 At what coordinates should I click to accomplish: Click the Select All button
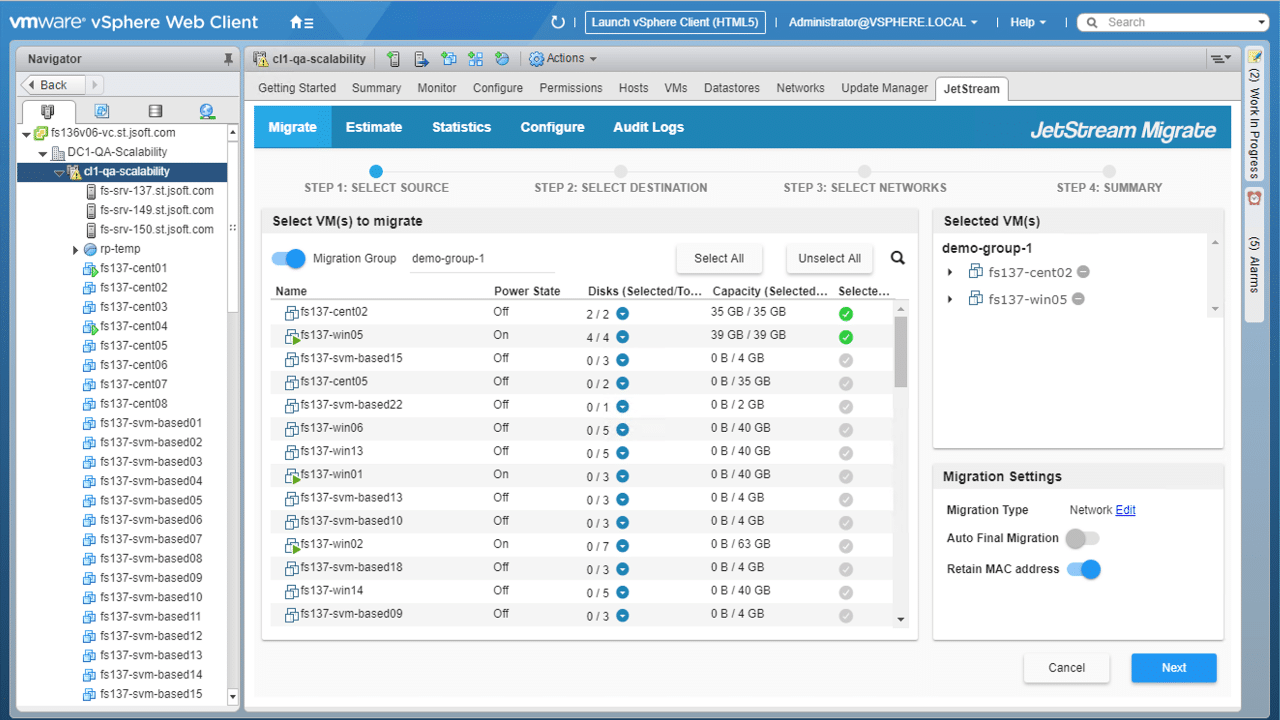click(719, 258)
